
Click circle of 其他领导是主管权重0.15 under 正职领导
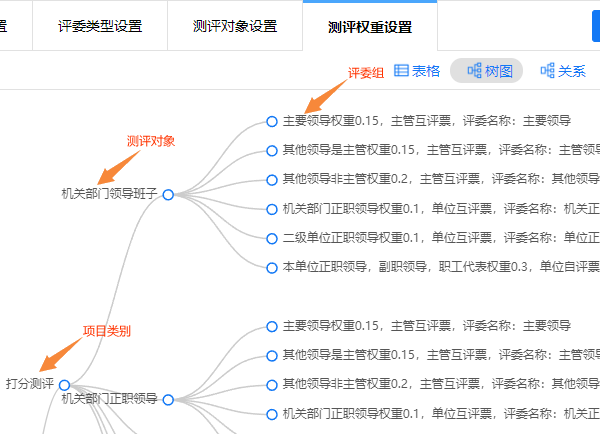coord(272,356)
